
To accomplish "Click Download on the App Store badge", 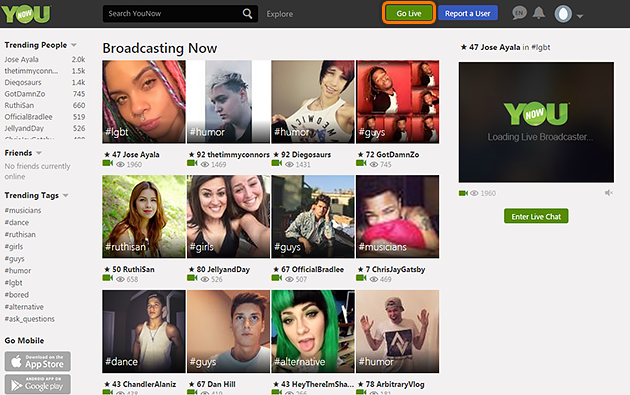I will pyautogui.click(x=38, y=361).
